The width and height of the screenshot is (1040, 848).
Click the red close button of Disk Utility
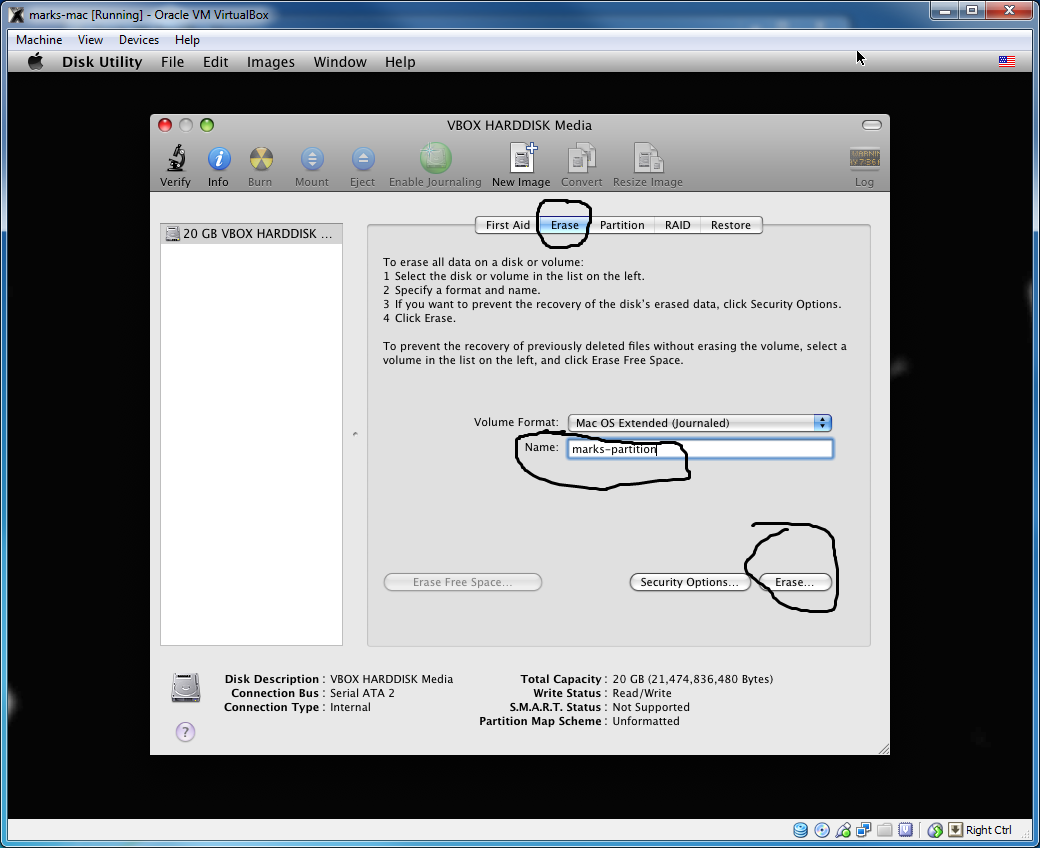point(165,125)
